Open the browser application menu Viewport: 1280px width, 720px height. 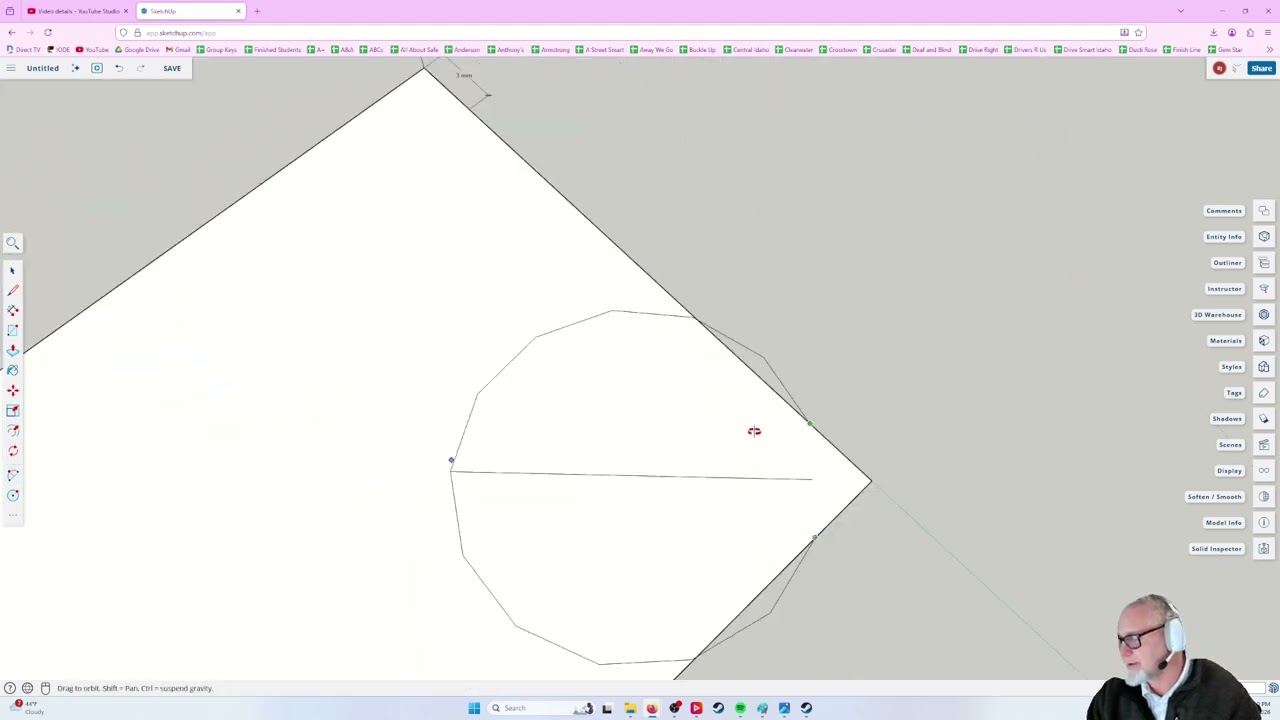click(1267, 33)
